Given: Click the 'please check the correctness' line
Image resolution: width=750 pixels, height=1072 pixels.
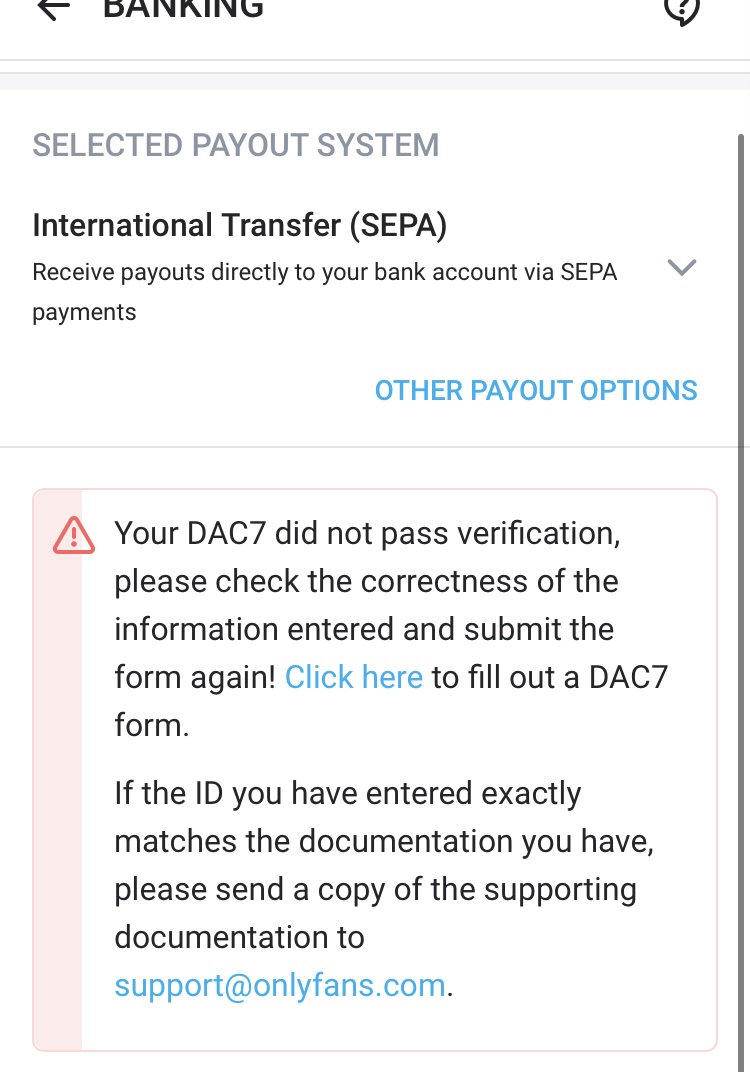Looking at the screenshot, I should pos(366,581).
